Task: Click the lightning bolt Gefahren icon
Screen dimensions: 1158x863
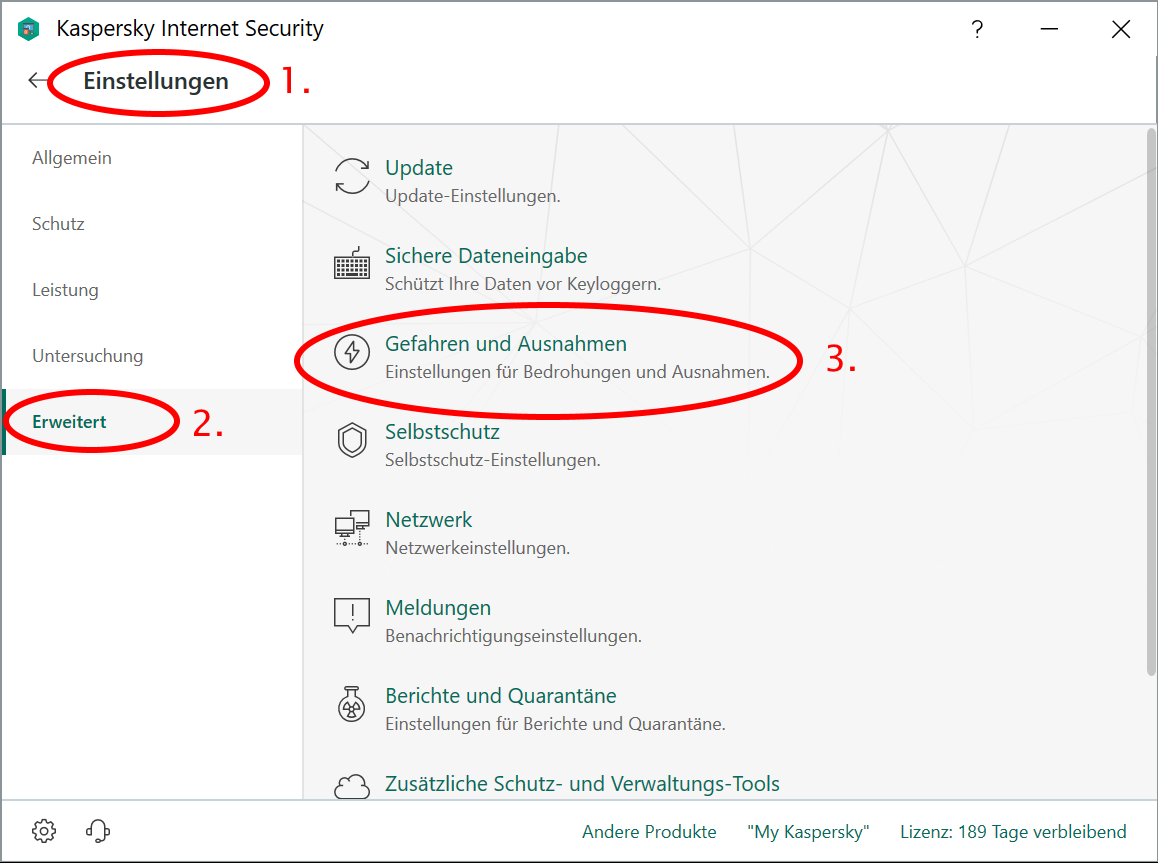Action: pyautogui.click(x=352, y=351)
